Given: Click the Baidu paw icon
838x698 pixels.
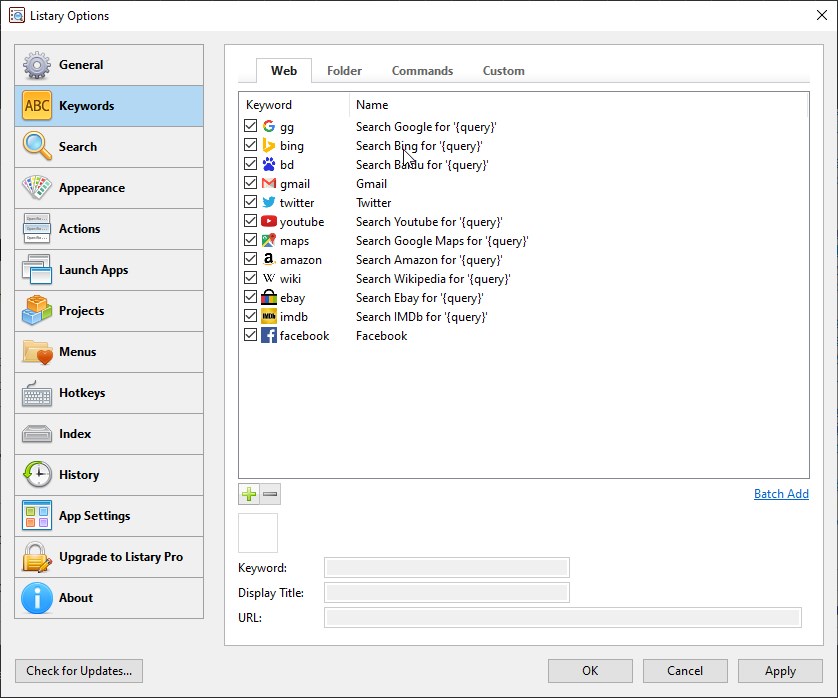Looking at the screenshot, I should (x=269, y=164).
